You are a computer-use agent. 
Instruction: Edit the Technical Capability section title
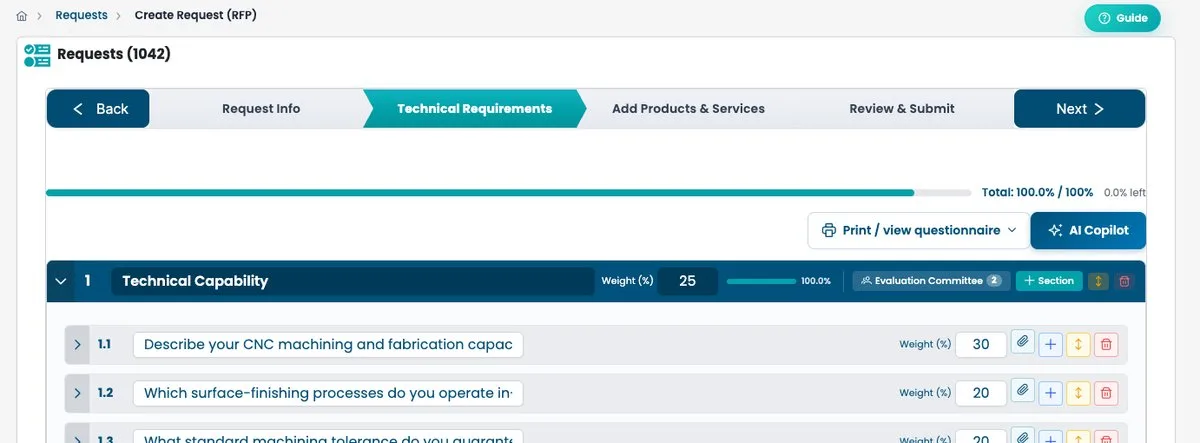tap(352, 281)
